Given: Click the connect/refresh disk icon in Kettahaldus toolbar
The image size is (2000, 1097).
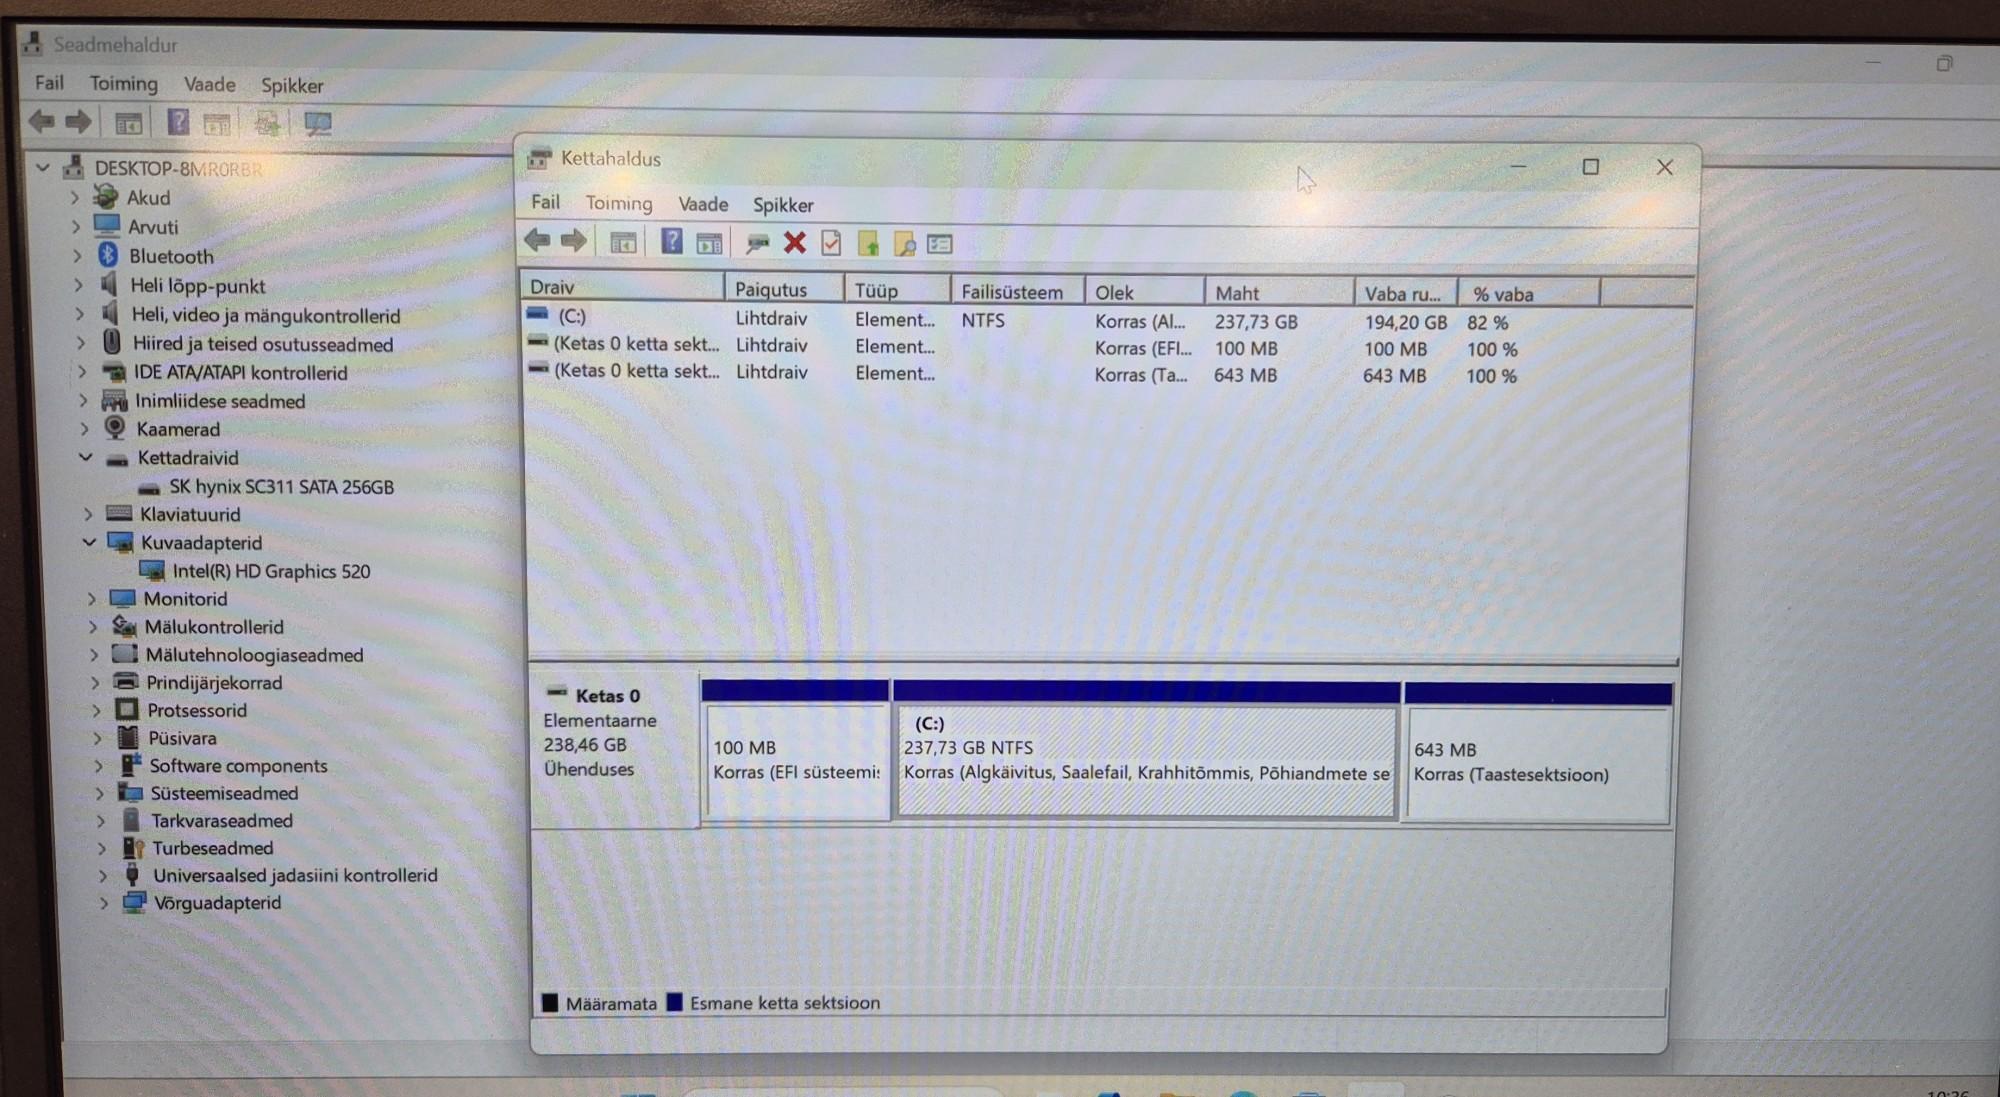Looking at the screenshot, I should [757, 243].
